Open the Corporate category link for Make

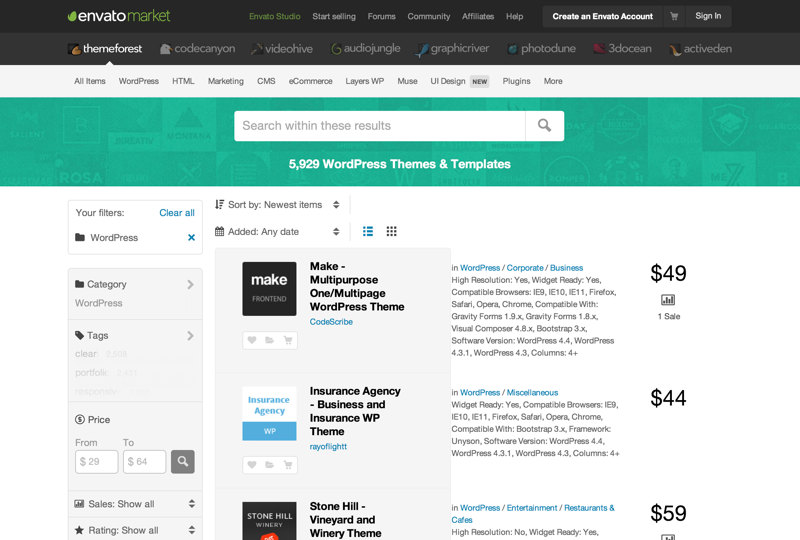click(525, 268)
